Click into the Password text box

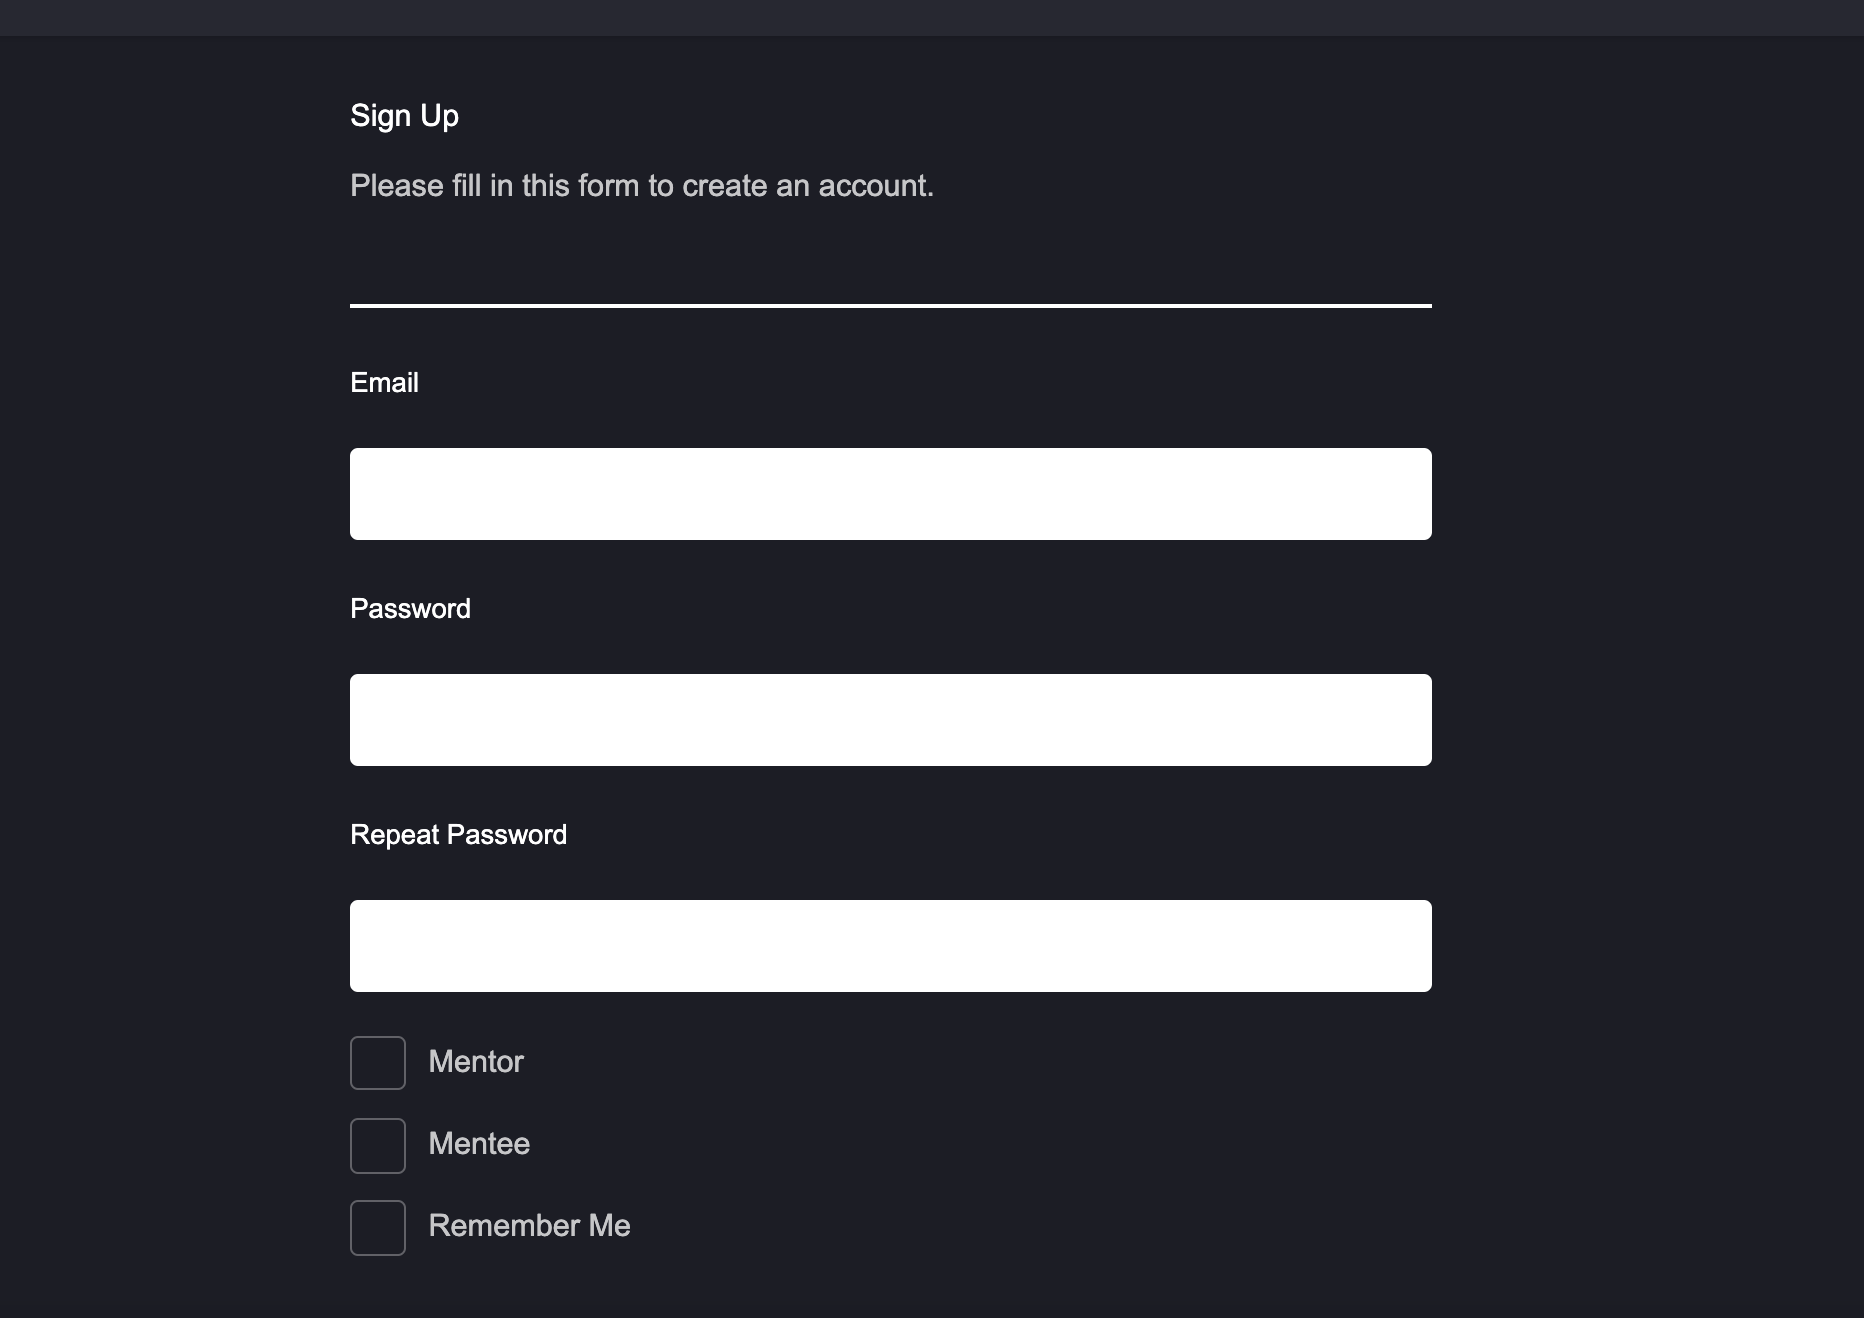(891, 720)
